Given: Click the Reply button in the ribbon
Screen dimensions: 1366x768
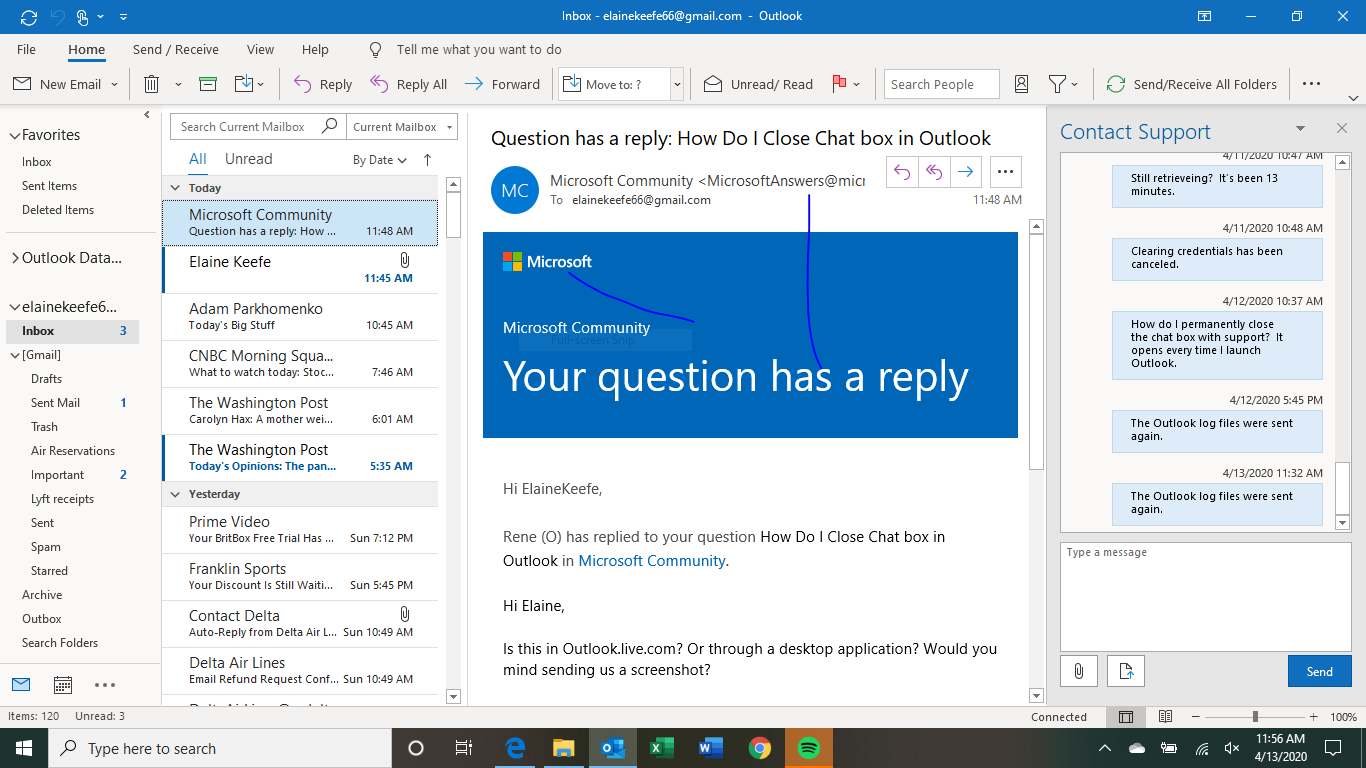Looking at the screenshot, I should (x=323, y=84).
